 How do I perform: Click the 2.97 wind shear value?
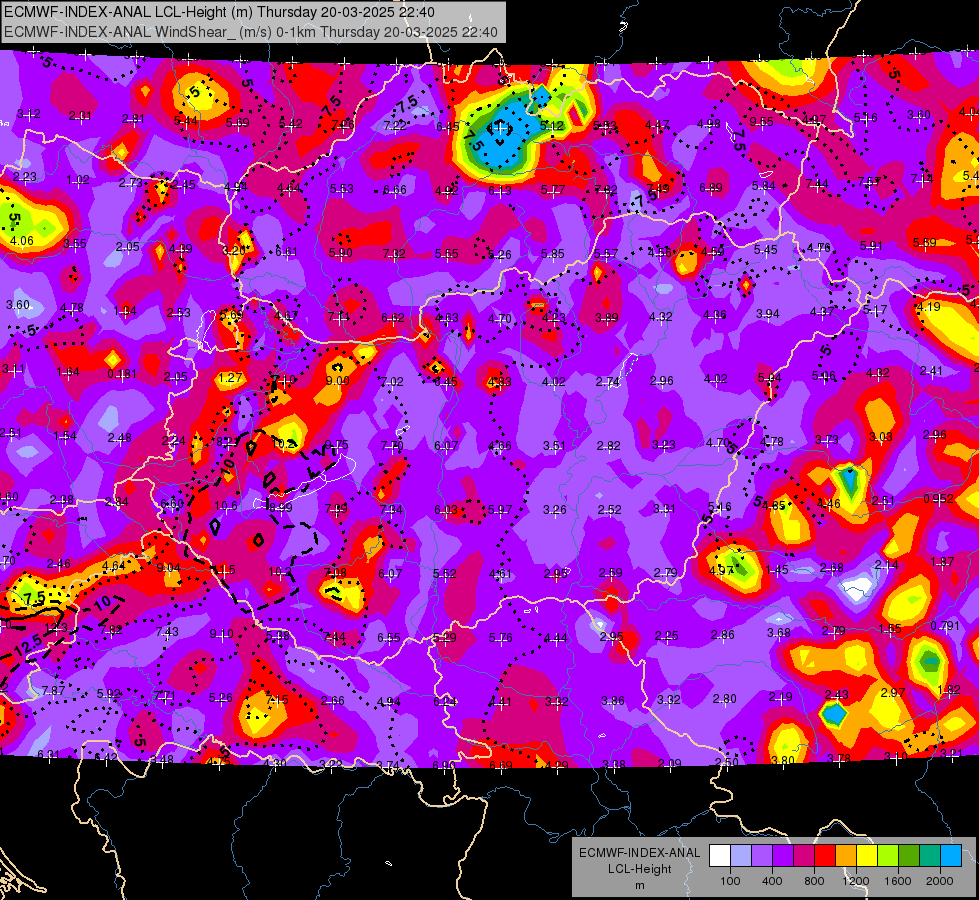tap(893, 692)
